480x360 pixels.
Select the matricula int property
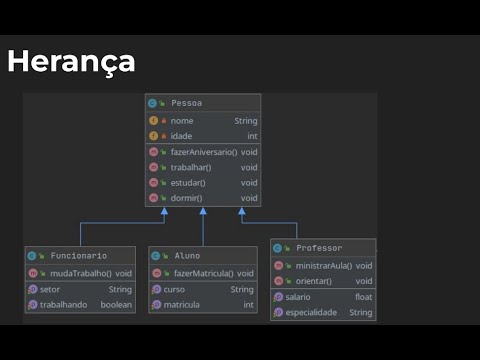[203, 305]
